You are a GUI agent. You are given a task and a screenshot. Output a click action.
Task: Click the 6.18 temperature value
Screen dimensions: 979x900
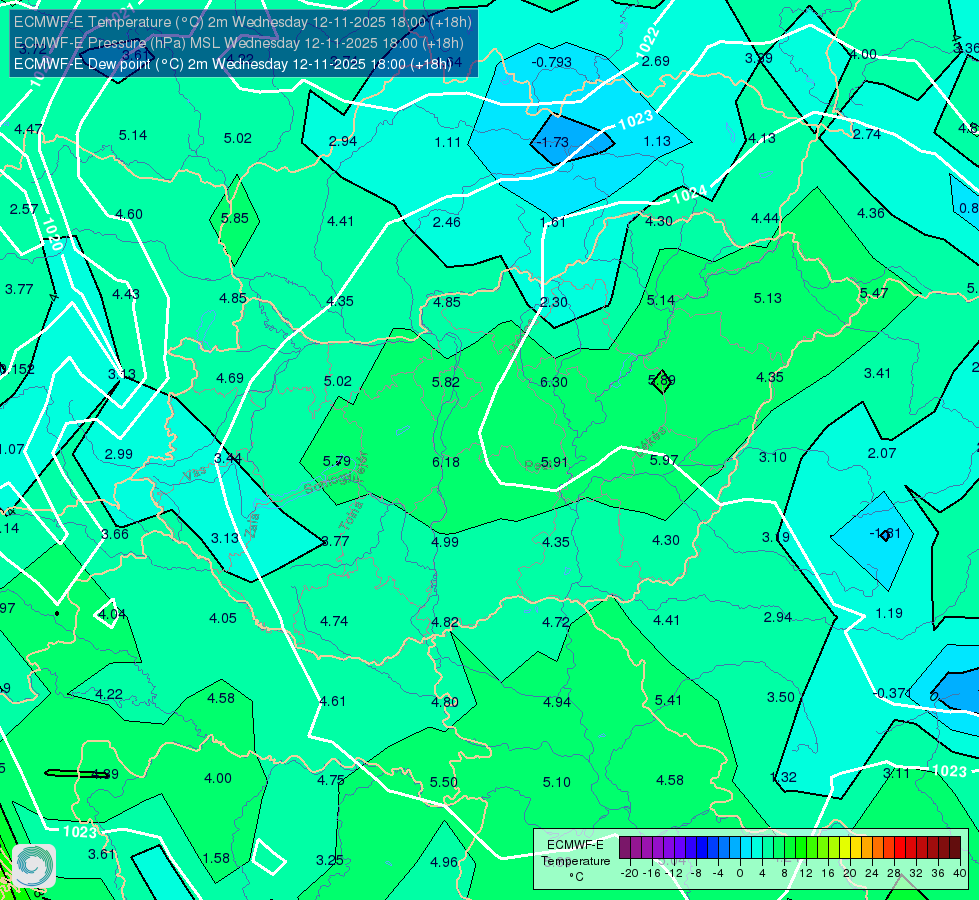coord(446,462)
